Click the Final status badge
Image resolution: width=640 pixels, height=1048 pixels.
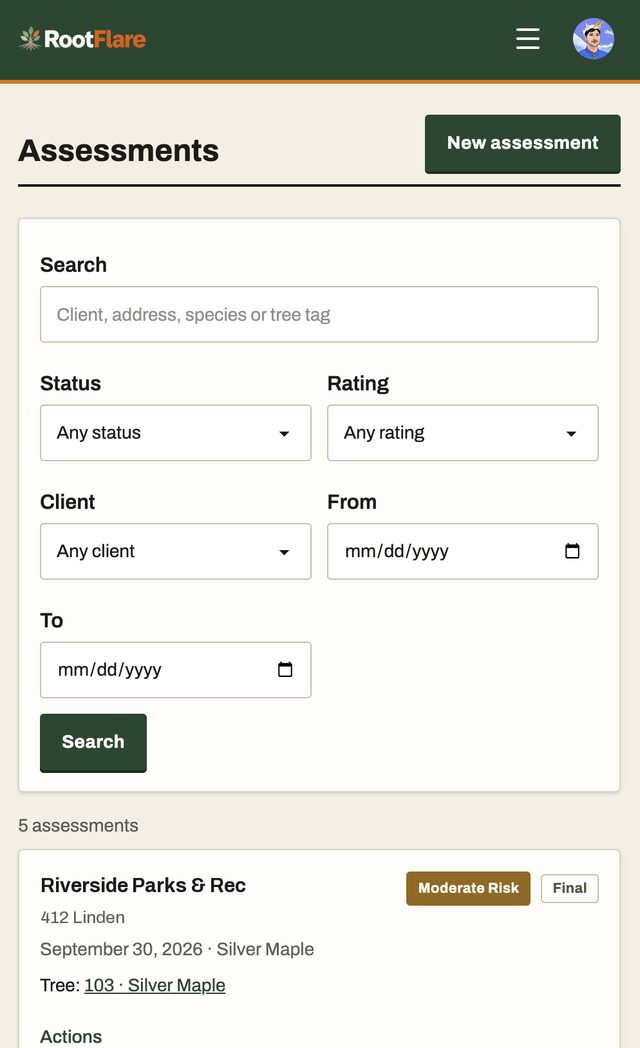(570, 888)
